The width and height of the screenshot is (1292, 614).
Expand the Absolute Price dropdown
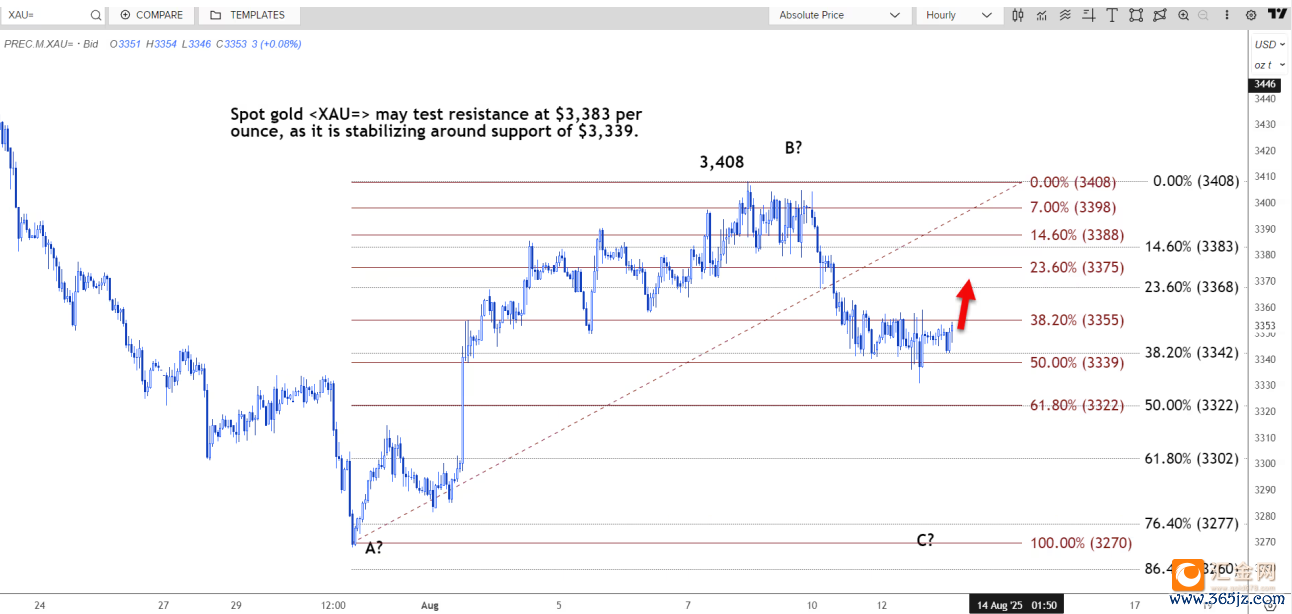(x=839, y=15)
